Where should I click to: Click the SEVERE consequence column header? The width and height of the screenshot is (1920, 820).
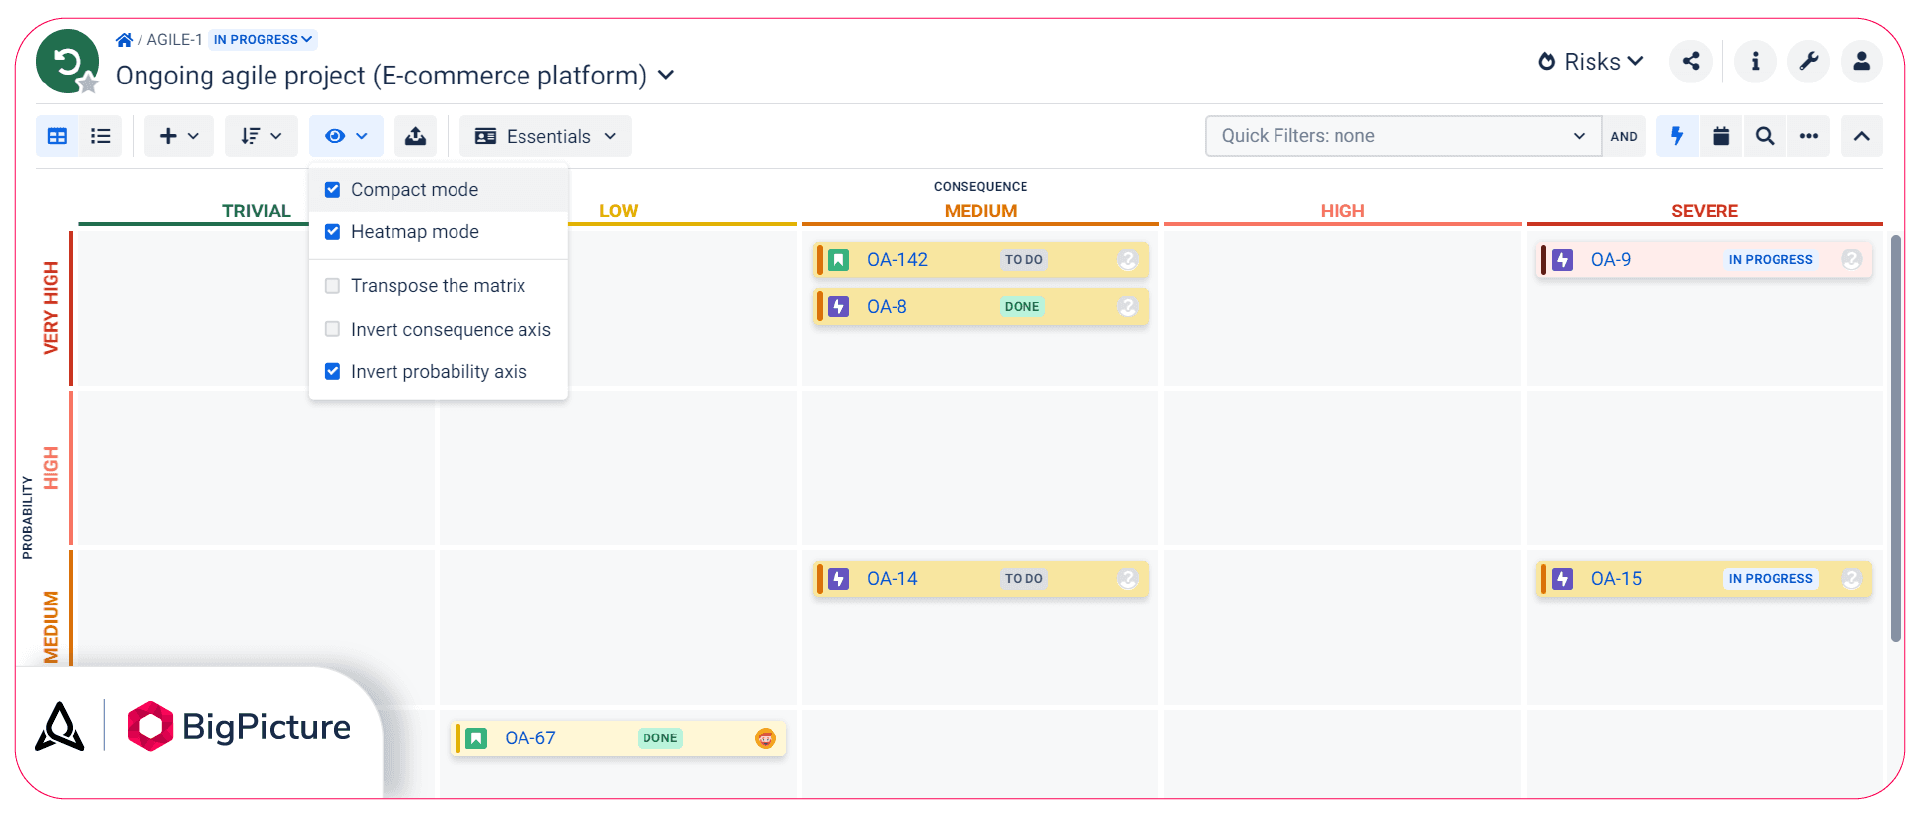1704,211
